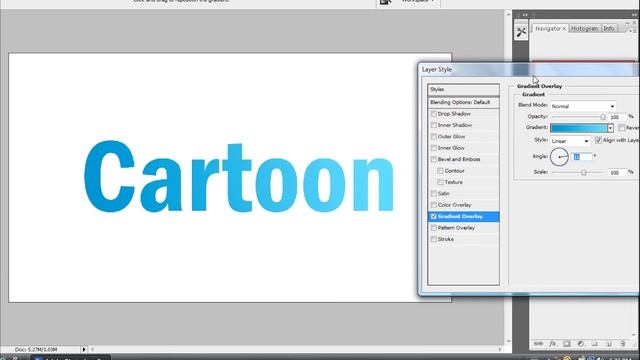Click the fx add layer style icon
640x360 pixels.
(552, 344)
